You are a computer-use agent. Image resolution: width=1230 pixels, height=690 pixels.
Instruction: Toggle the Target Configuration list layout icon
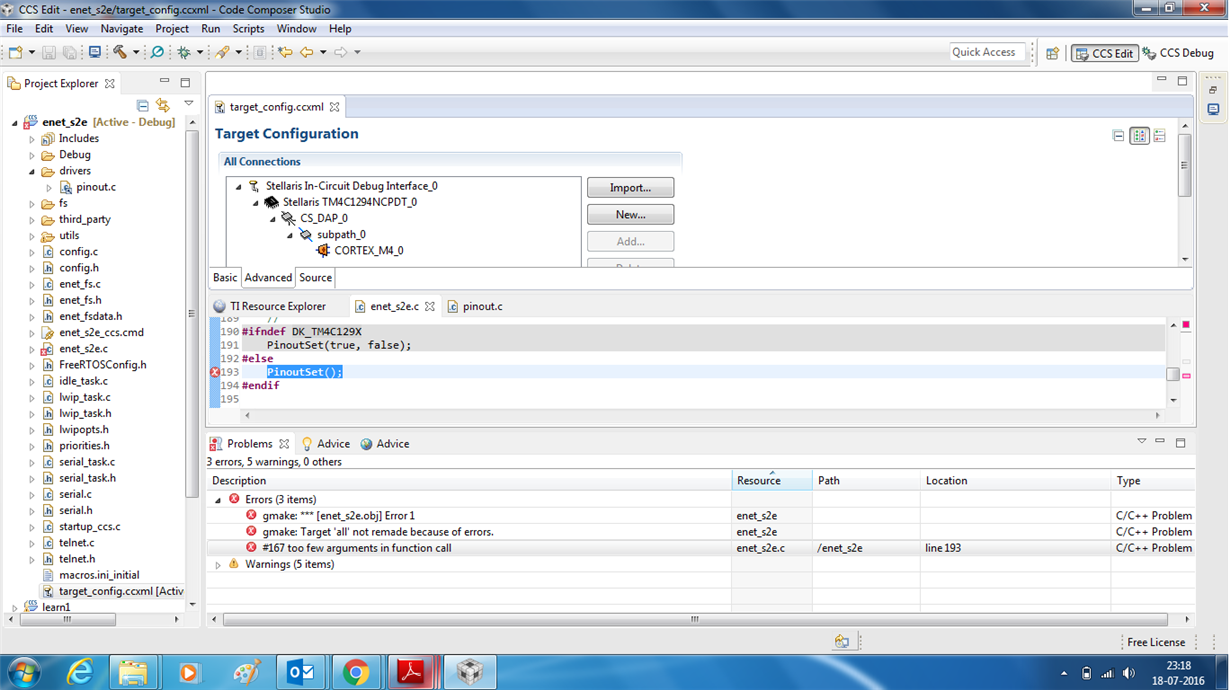click(1159, 136)
